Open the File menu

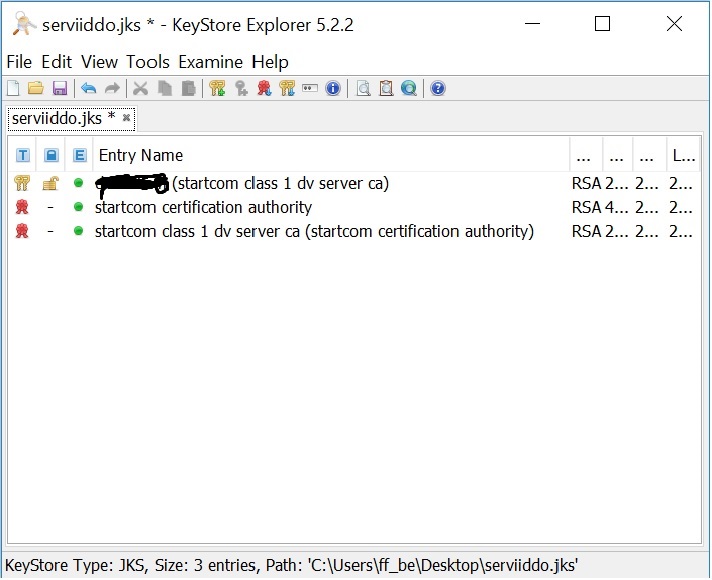(19, 62)
